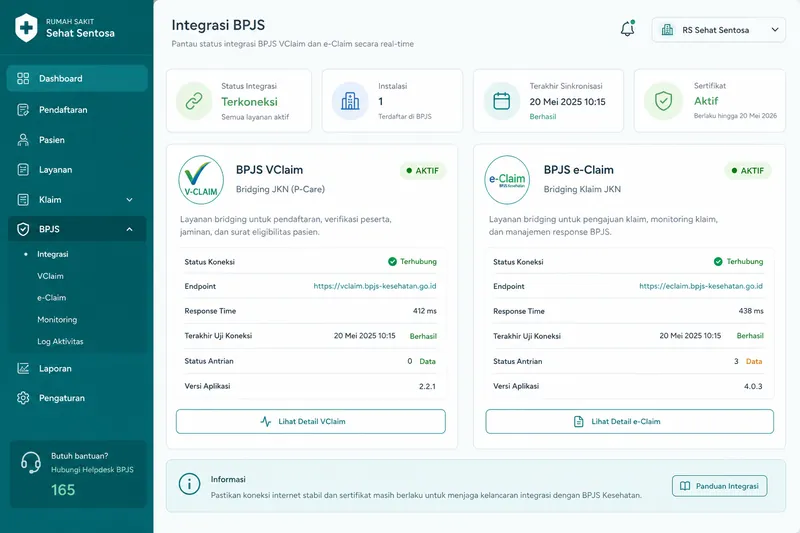Click the Klaim document icon
Viewport: 800px width, 533px height.
(x=23, y=200)
